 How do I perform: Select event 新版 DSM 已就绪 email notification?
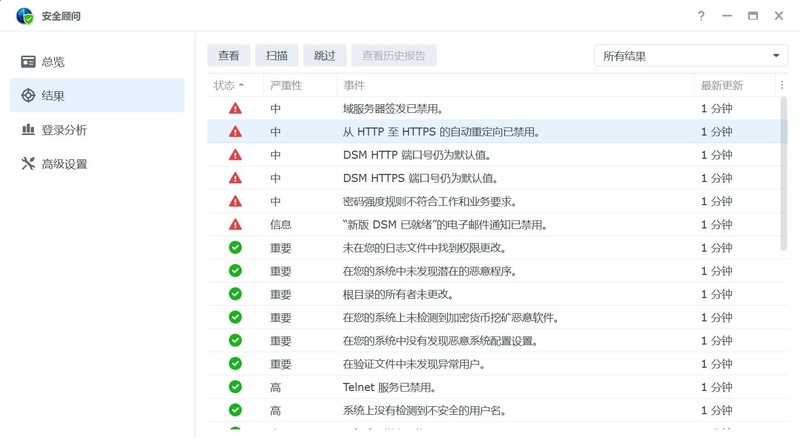444,225
